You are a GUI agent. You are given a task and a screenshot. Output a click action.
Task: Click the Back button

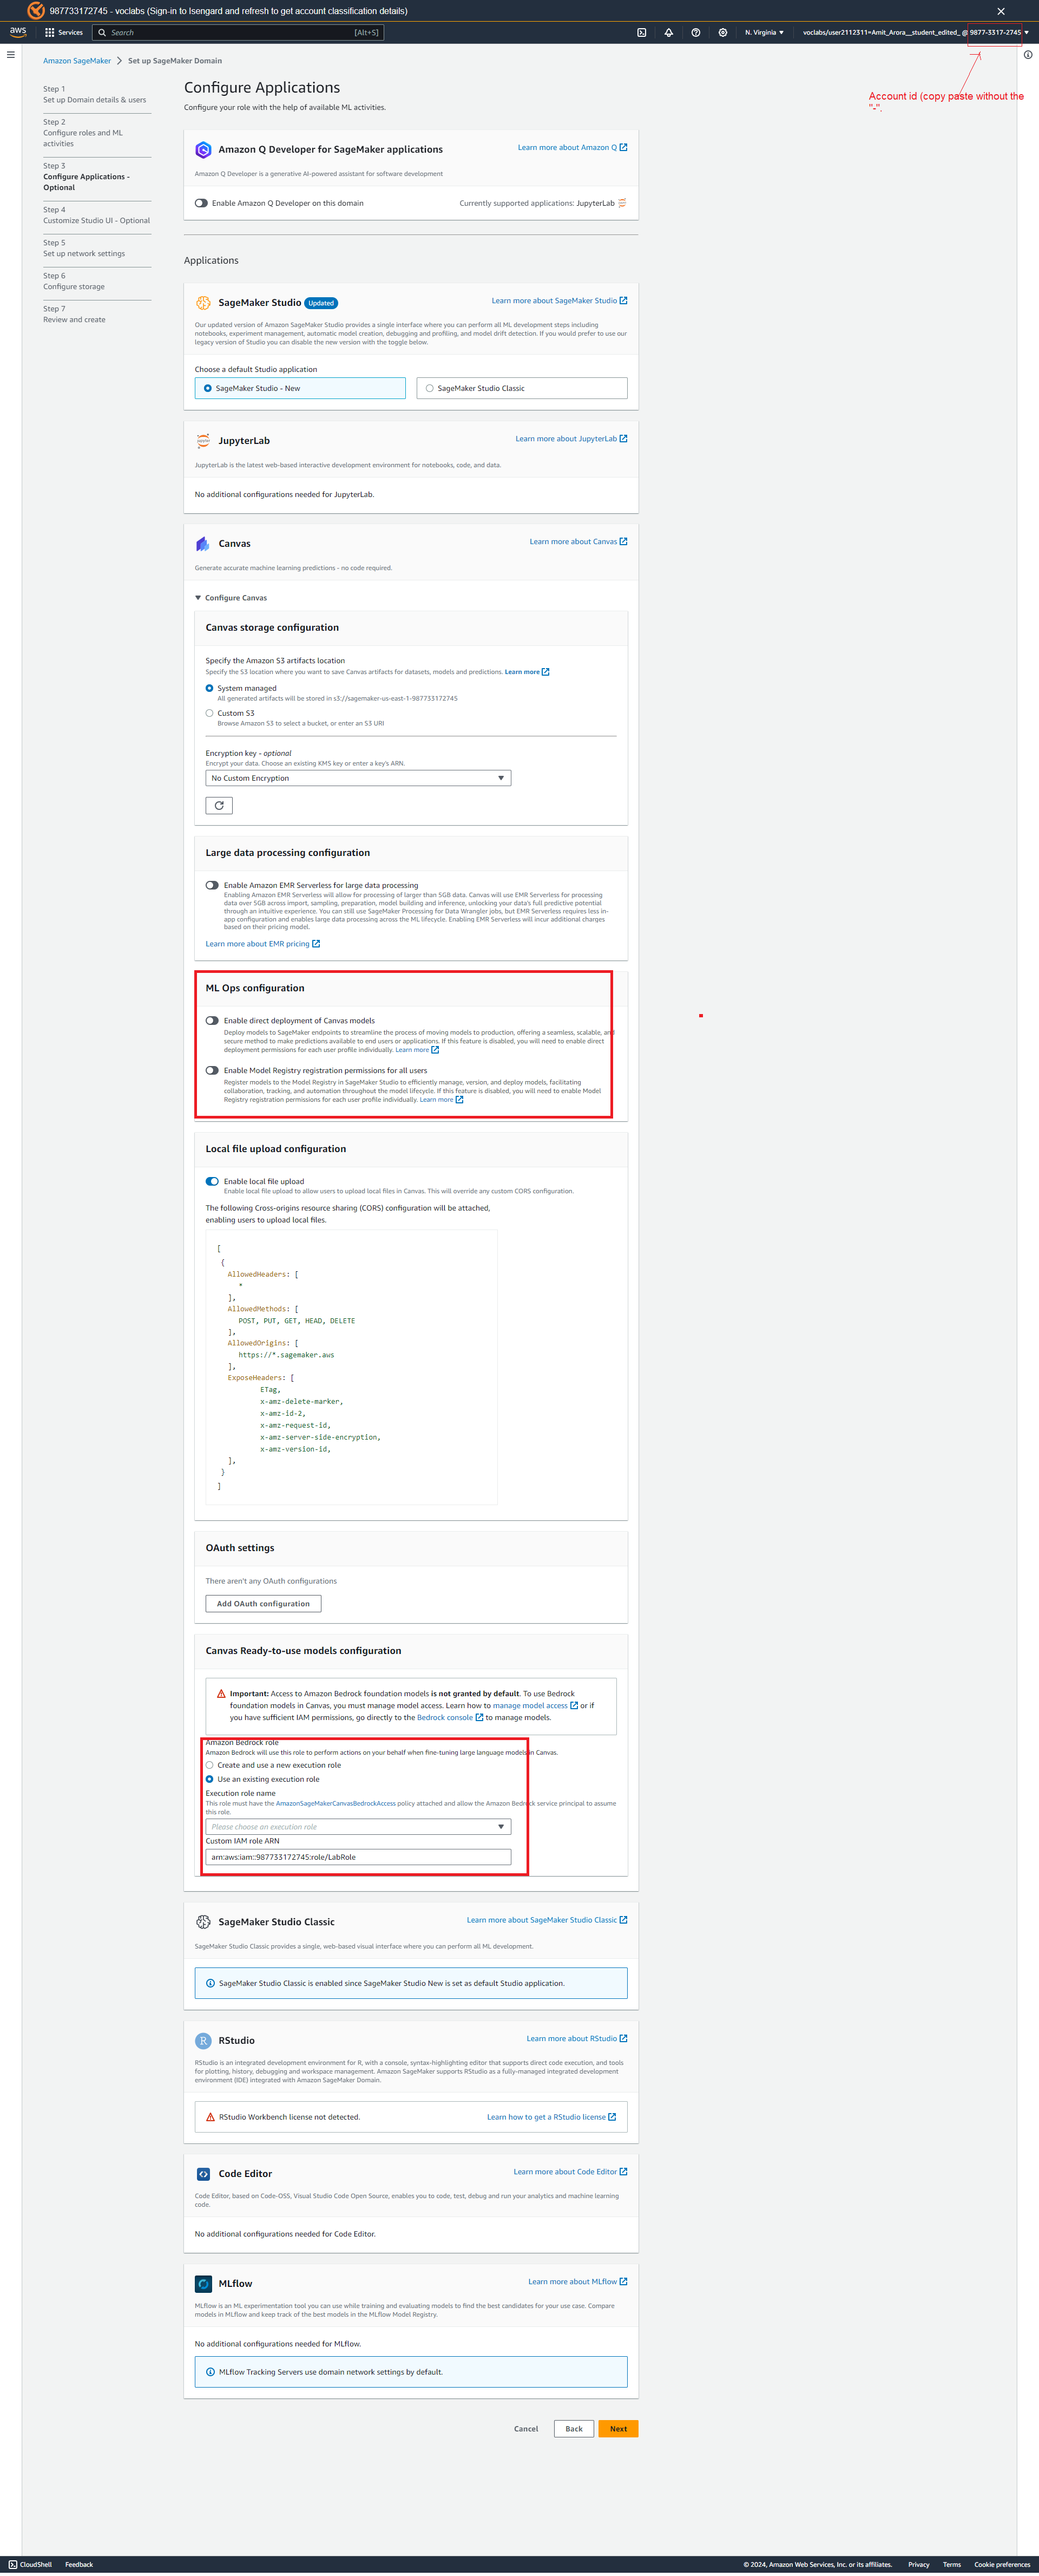[574, 2428]
